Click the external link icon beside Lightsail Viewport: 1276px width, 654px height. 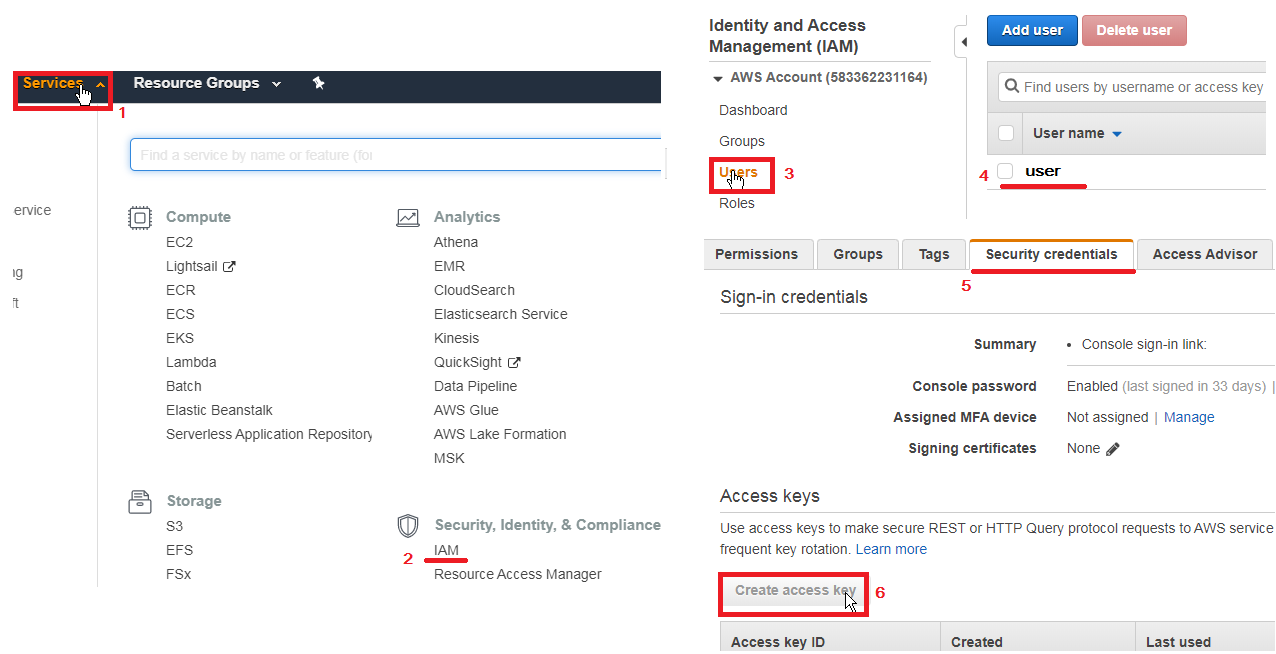pyautogui.click(x=229, y=267)
